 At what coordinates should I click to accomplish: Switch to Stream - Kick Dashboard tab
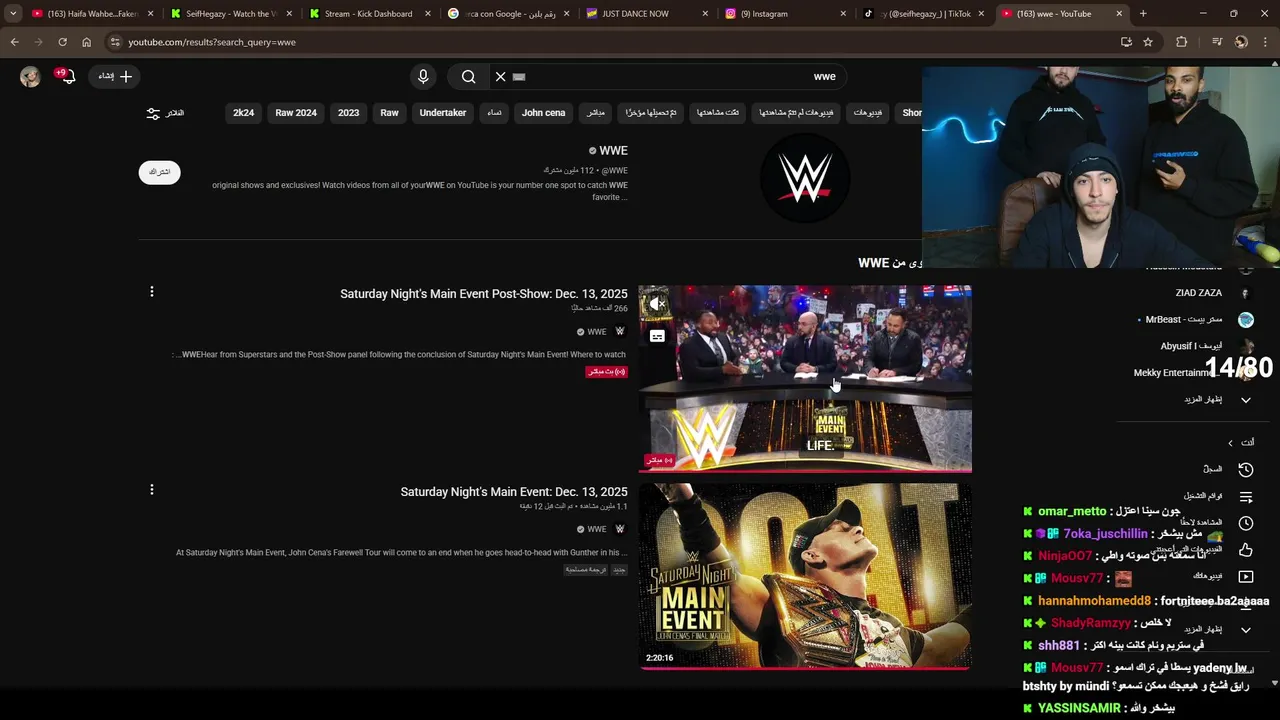368,14
